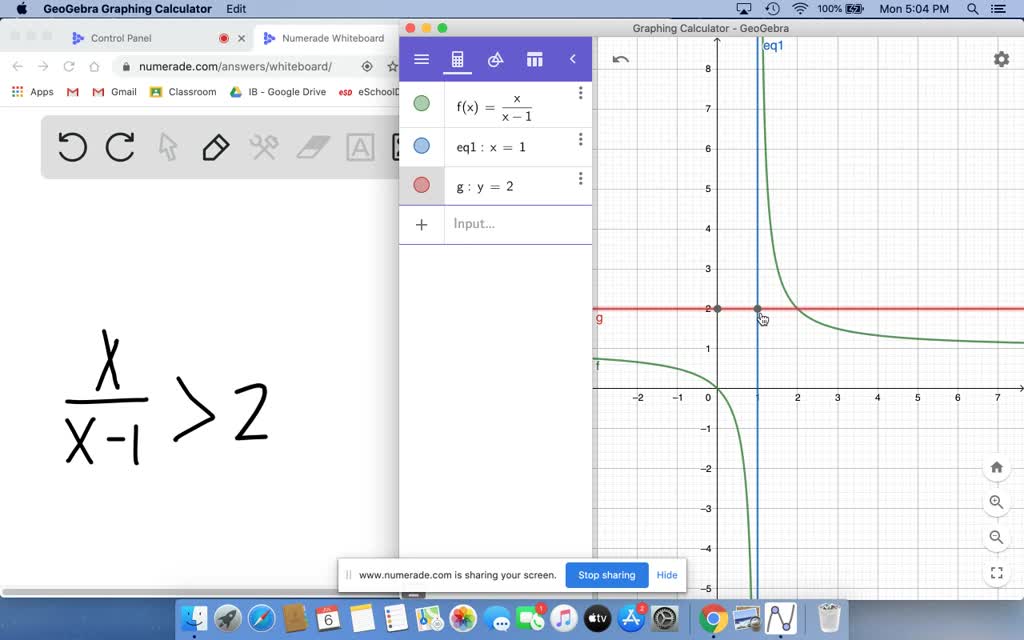1024x640 pixels.
Task: Click the Stop sharing button
Action: pyautogui.click(x=606, y=575)
